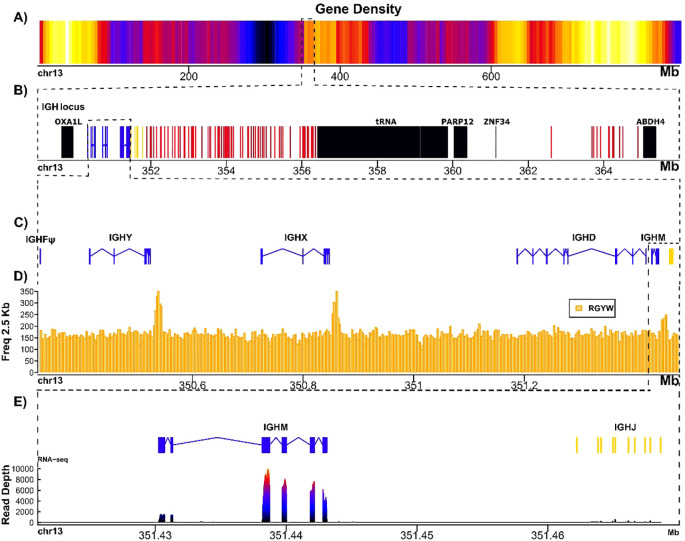This screenshot has height=541, width=685.
Task: Click the RGYW legend orange swatch
Action: (x=579, y=308)
